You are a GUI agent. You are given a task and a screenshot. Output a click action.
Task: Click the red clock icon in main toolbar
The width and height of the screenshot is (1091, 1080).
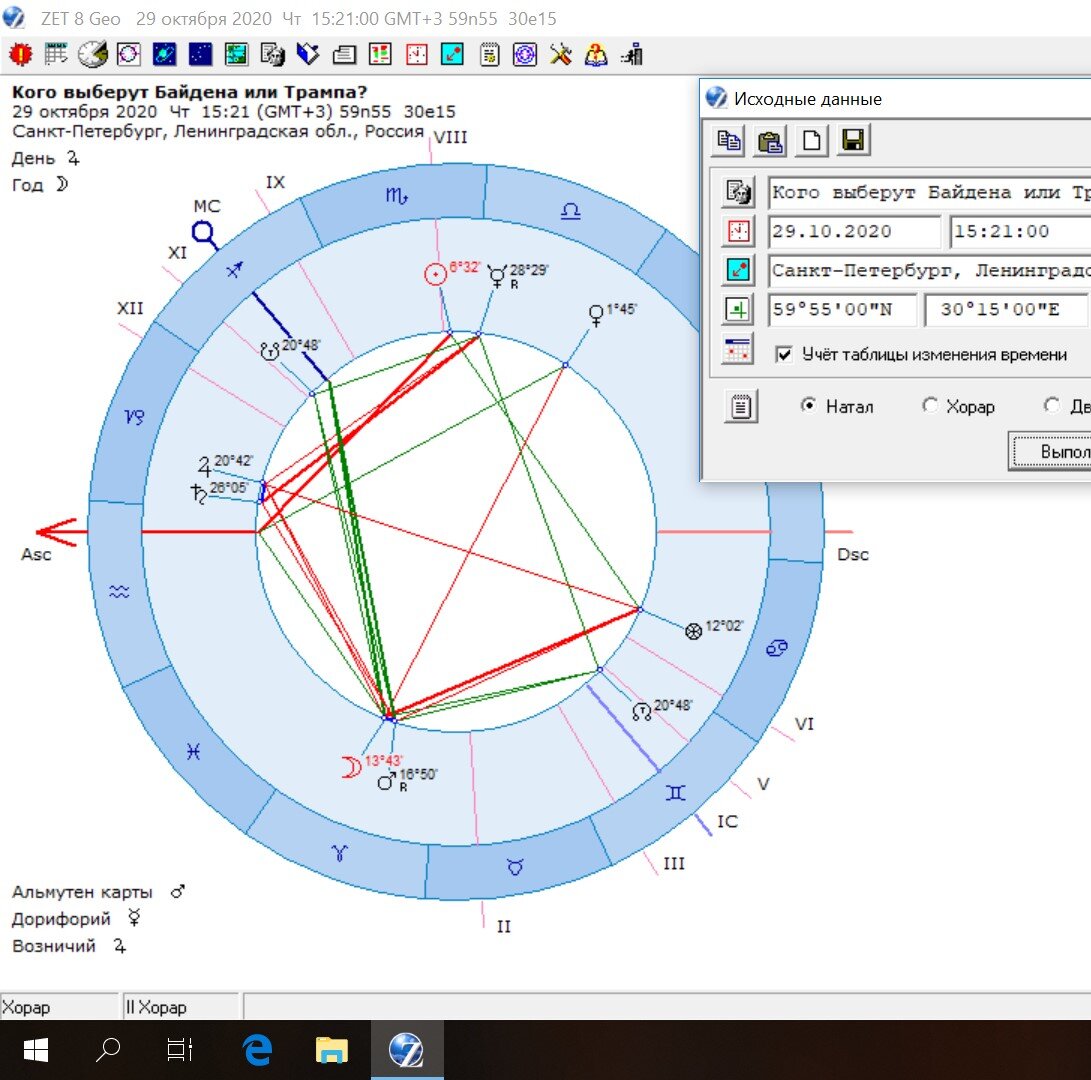[417, 54]
